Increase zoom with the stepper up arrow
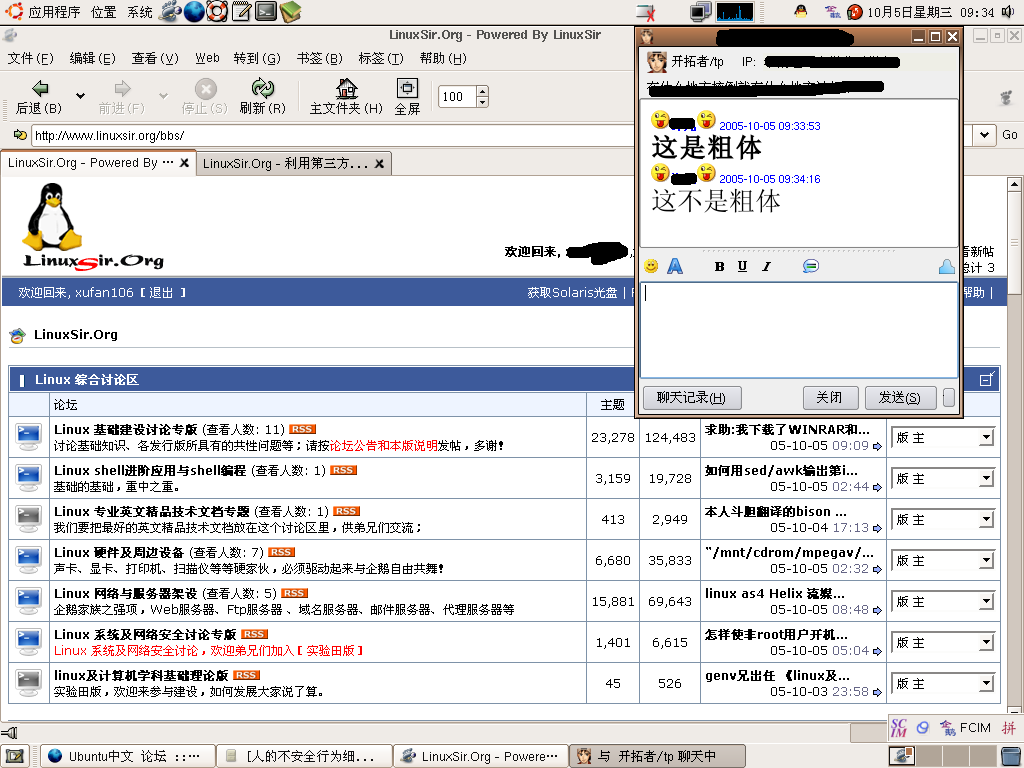Screen dimensions: 1024x768 [x=483, y=91]
